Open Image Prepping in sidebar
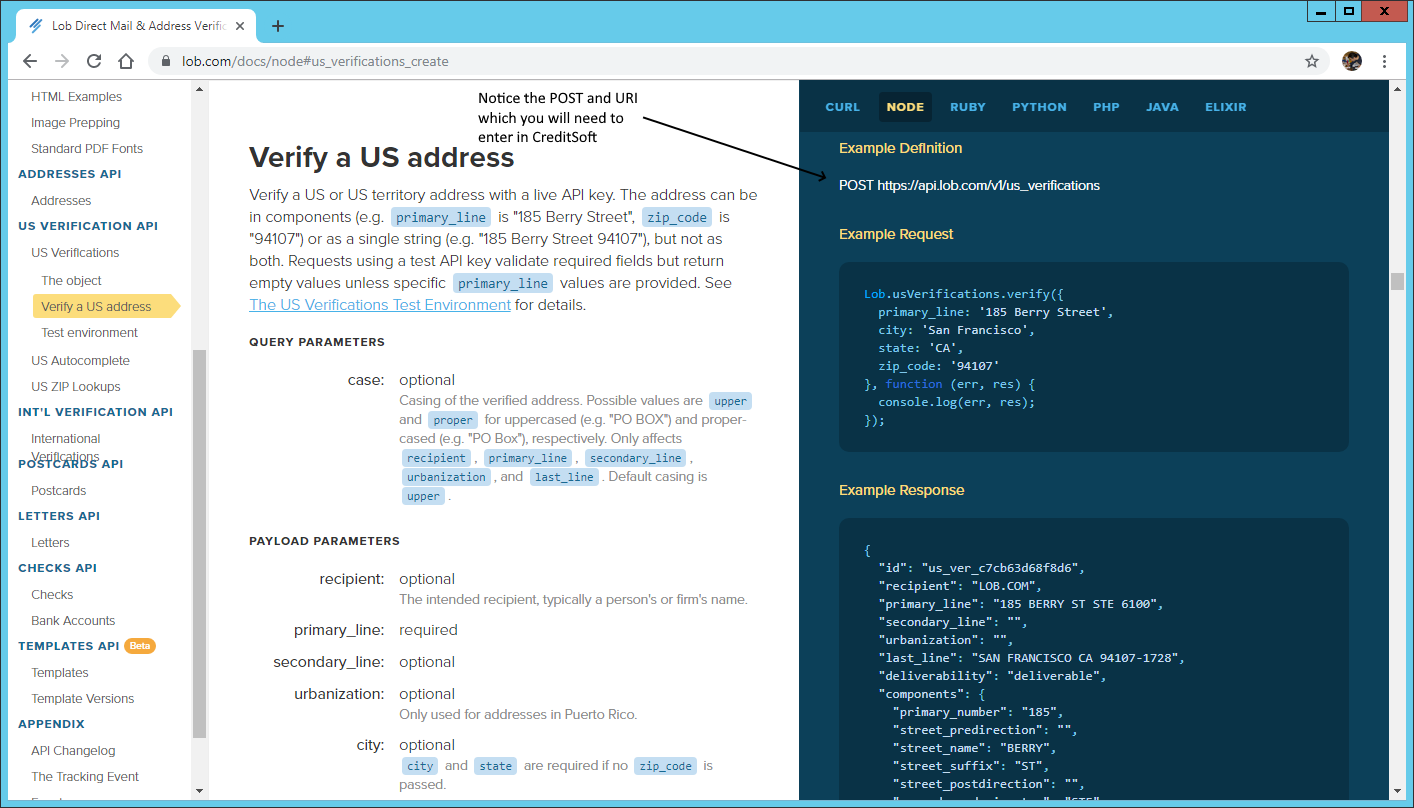This screenshot has width=1414, height=808. coord(75,123)
